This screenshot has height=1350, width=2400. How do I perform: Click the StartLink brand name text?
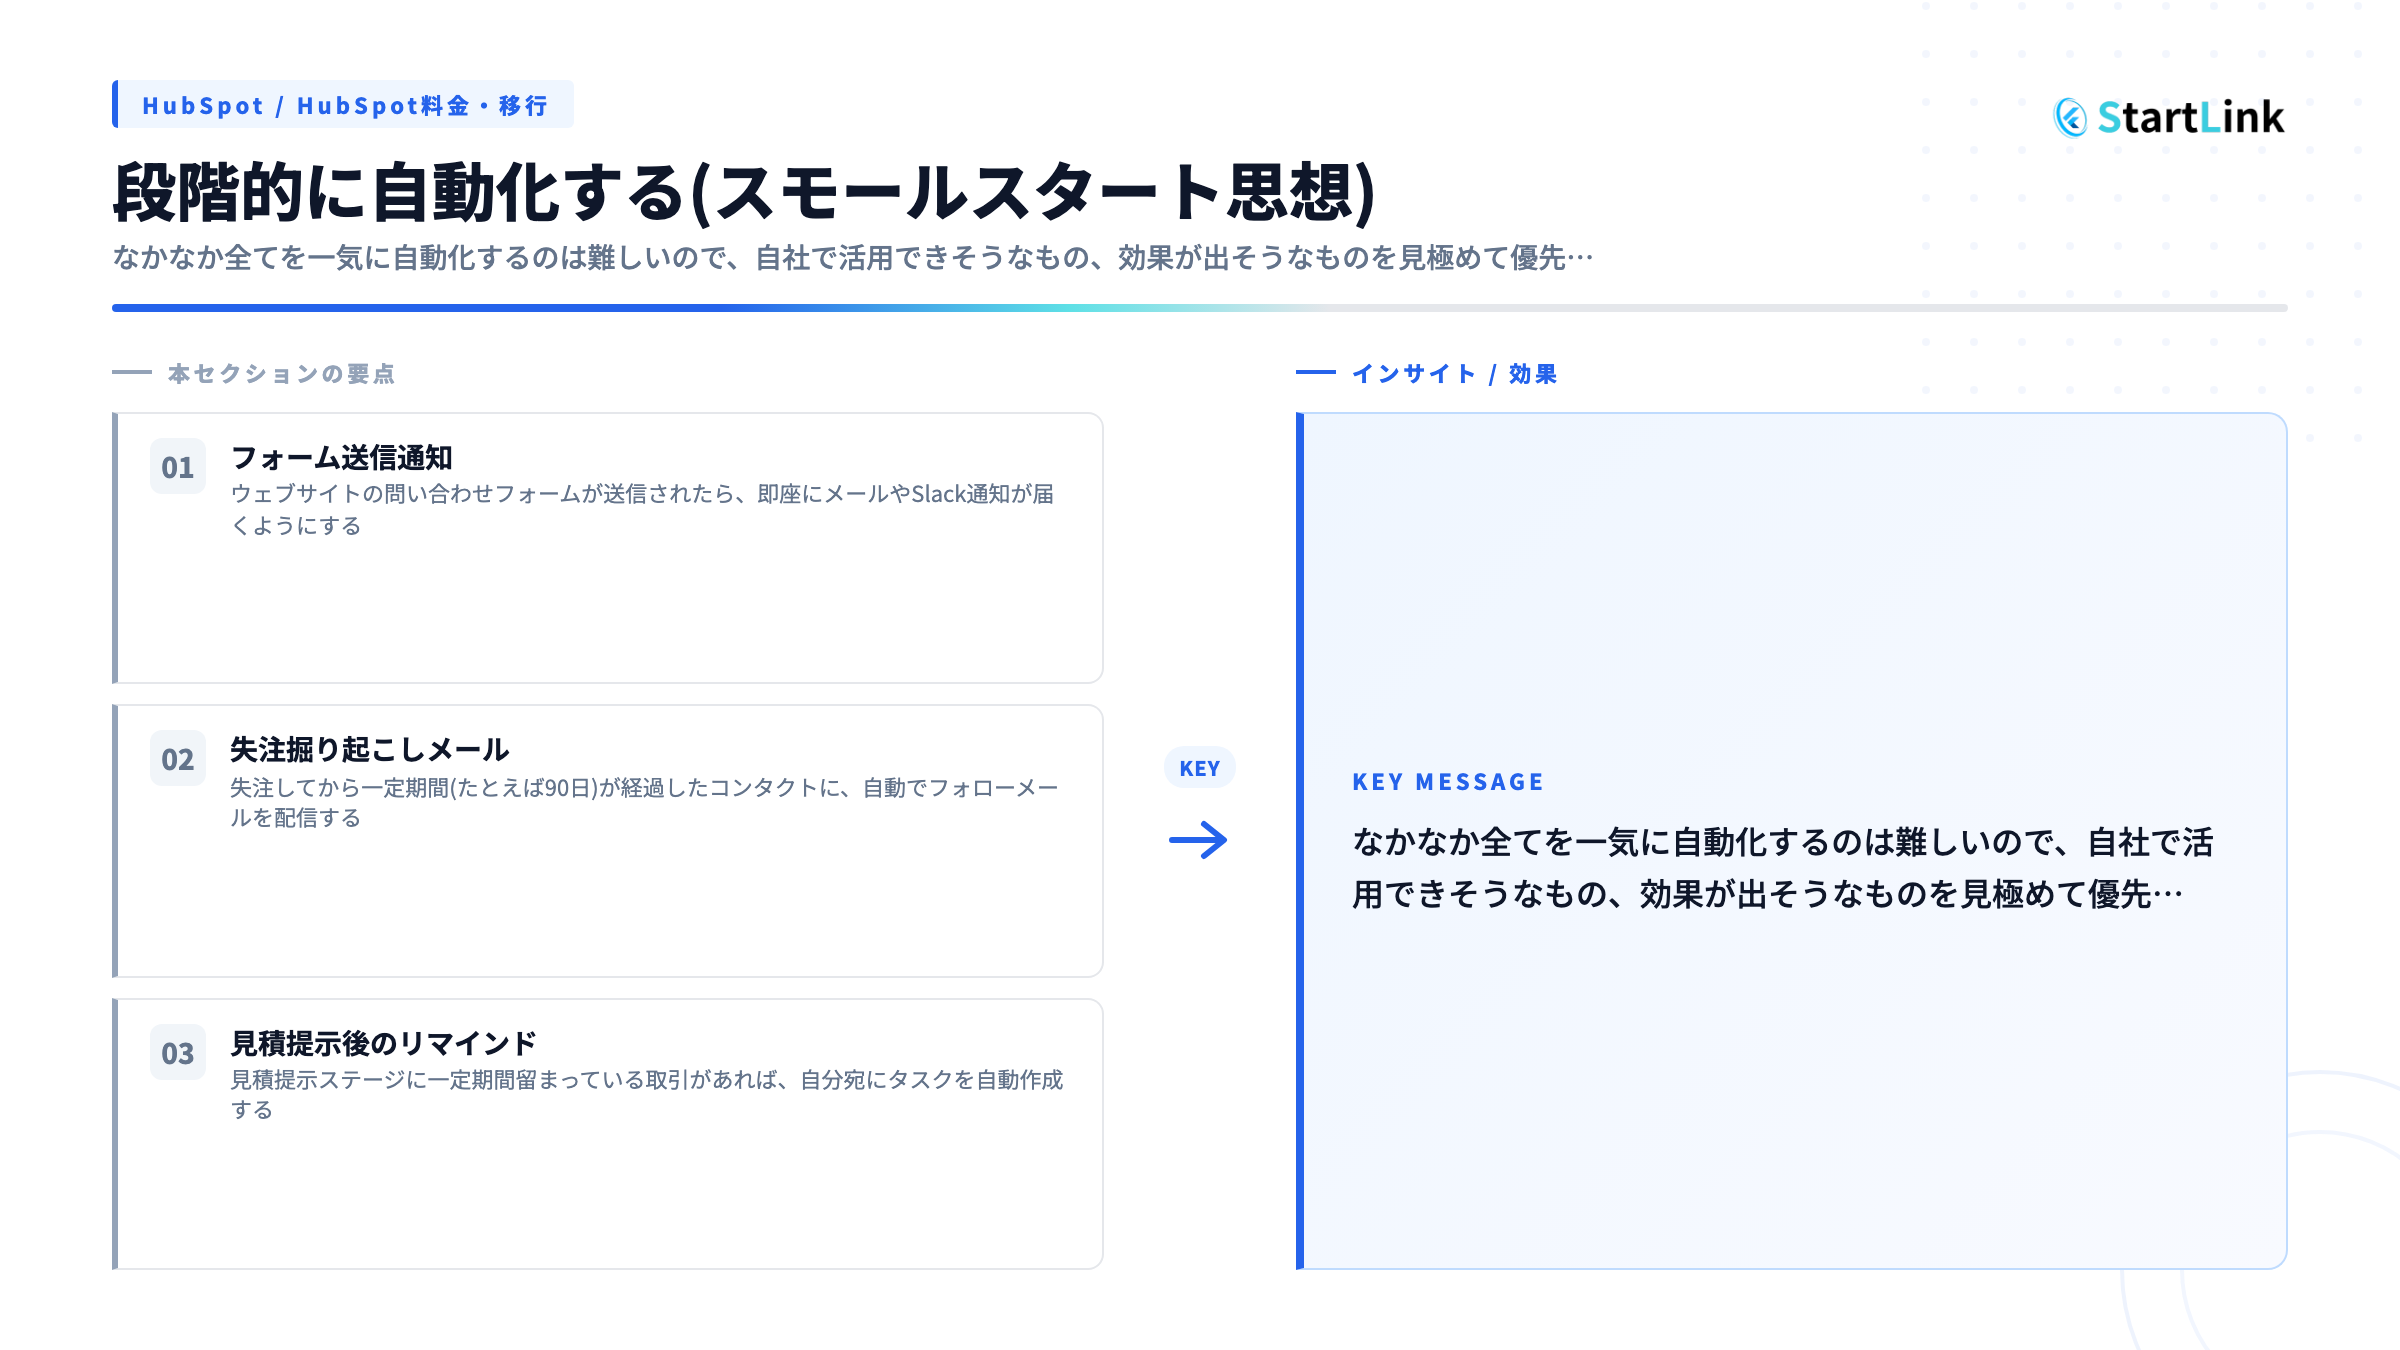[x=2191, y=118]
